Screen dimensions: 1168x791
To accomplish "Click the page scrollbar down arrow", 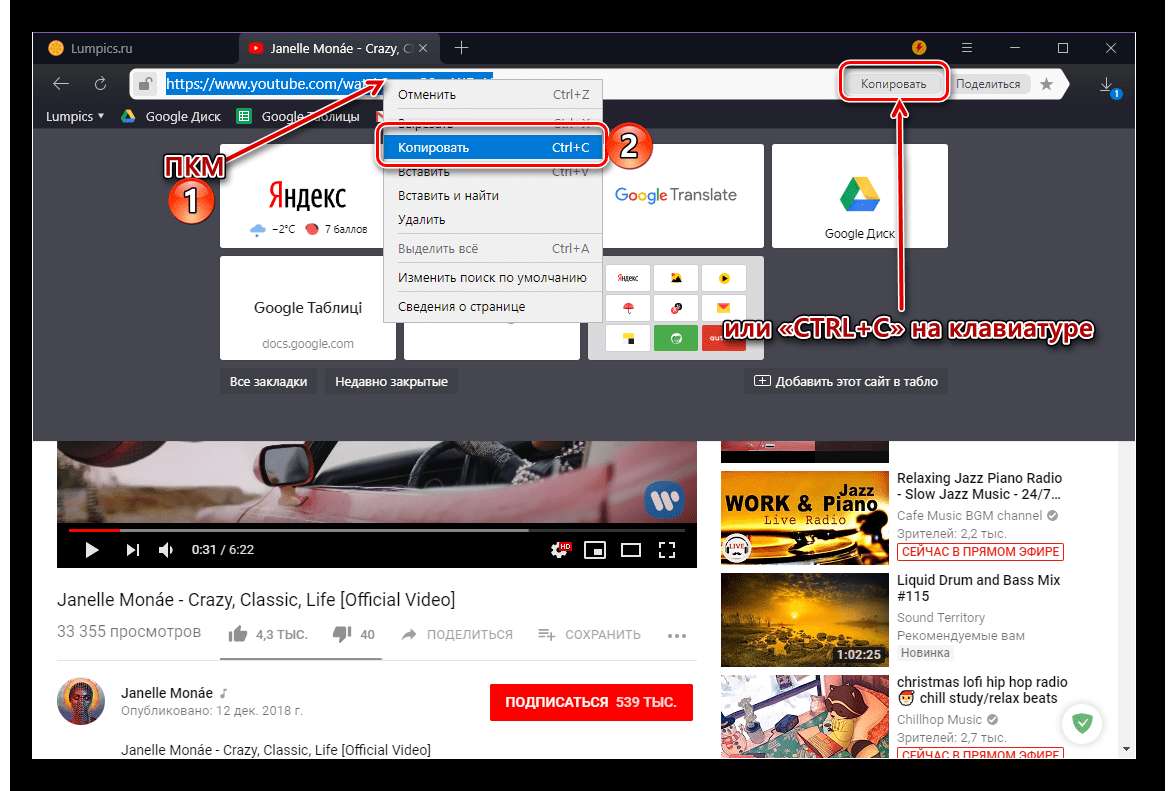I will (x=1126, y=749).
